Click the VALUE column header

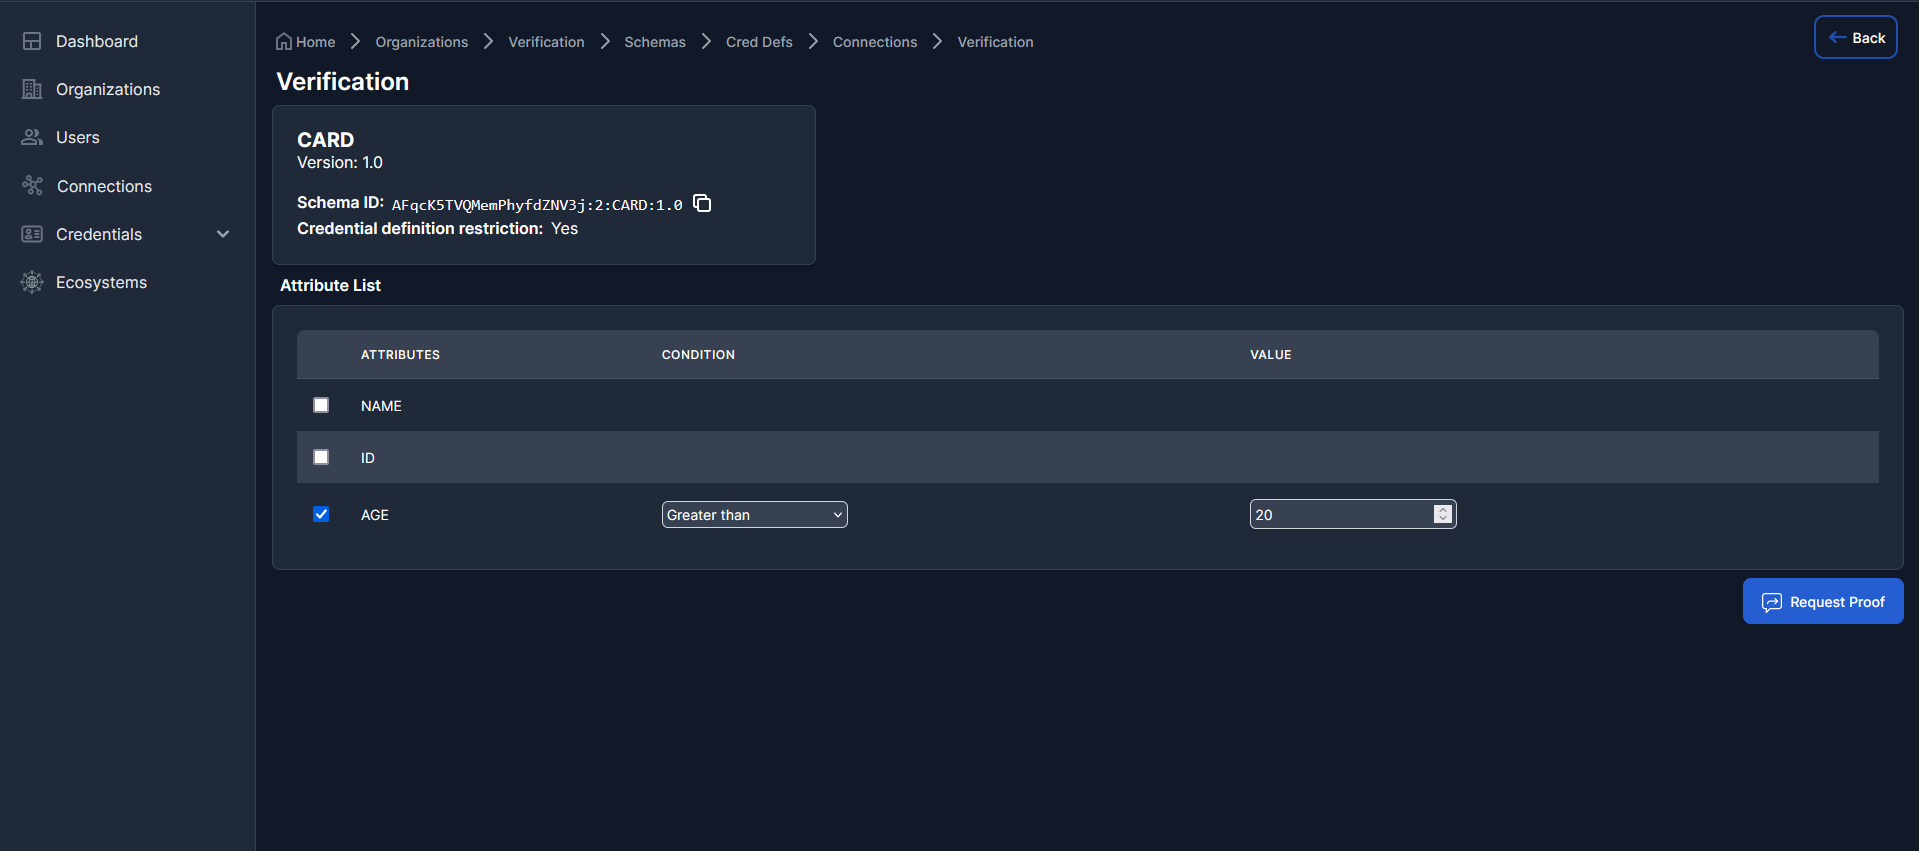tap(1271, 355)
